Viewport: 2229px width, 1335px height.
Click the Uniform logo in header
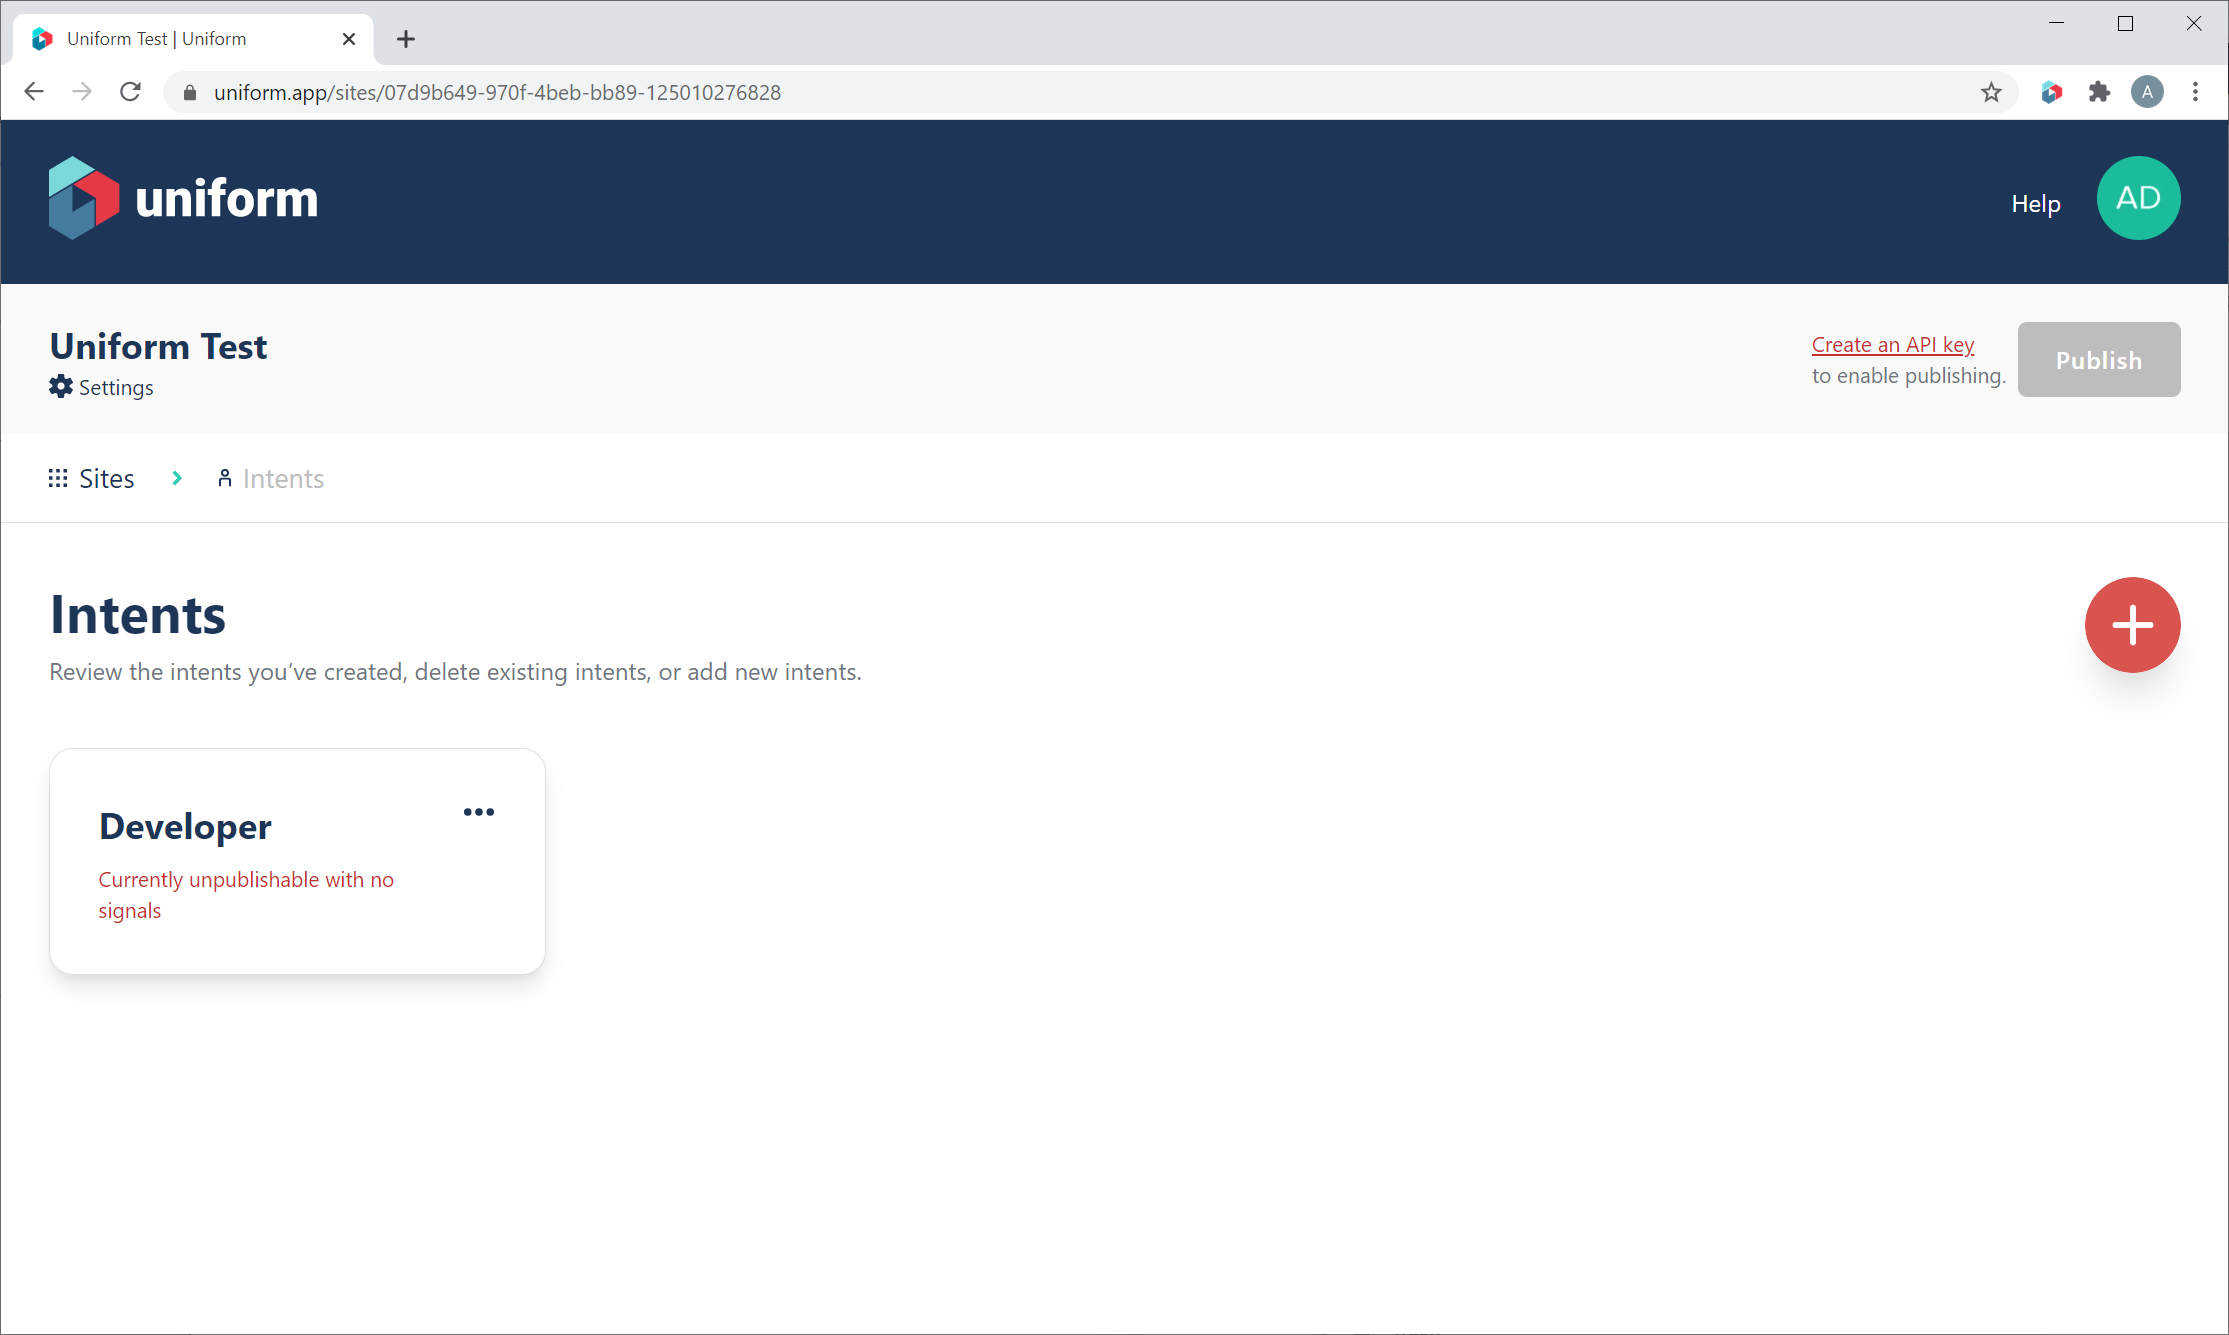183,198
